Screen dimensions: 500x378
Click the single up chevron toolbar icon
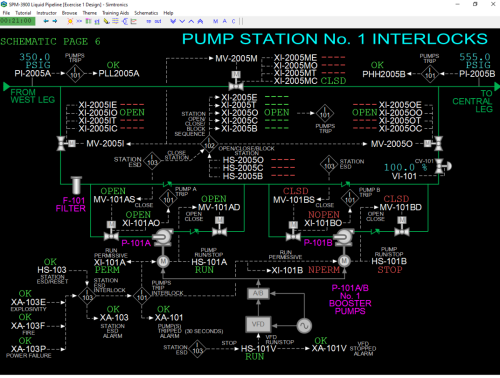tap(191, 21)
